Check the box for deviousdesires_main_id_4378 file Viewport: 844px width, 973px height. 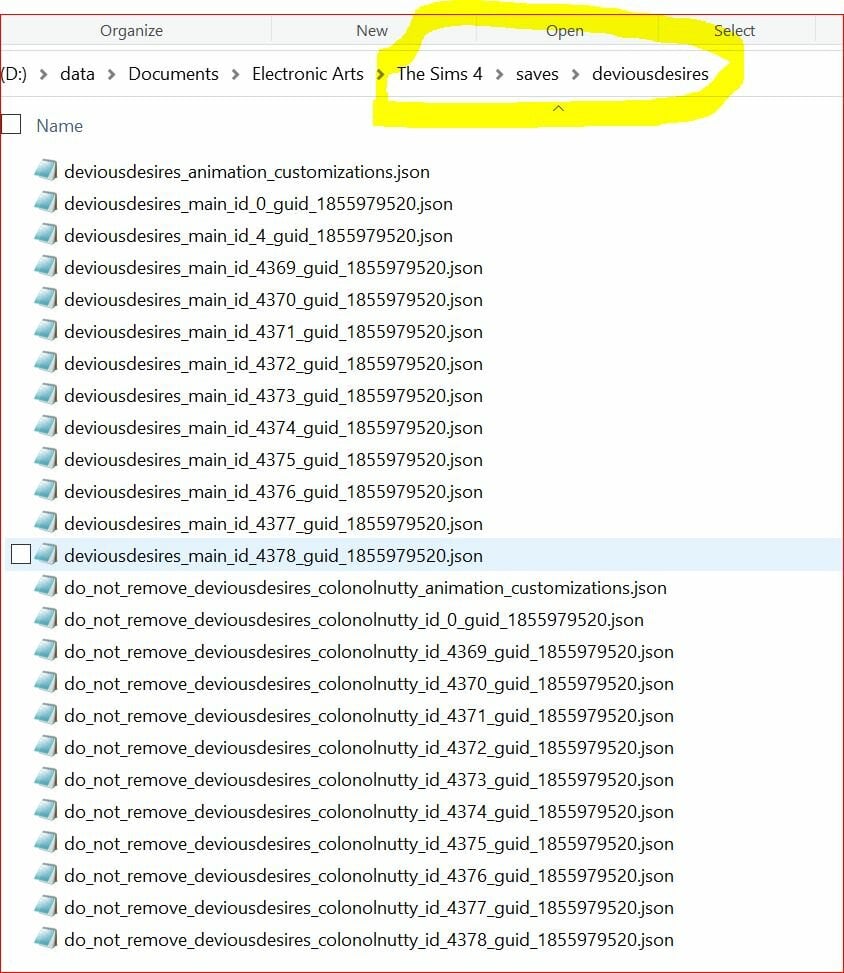[x=21, y=554]
